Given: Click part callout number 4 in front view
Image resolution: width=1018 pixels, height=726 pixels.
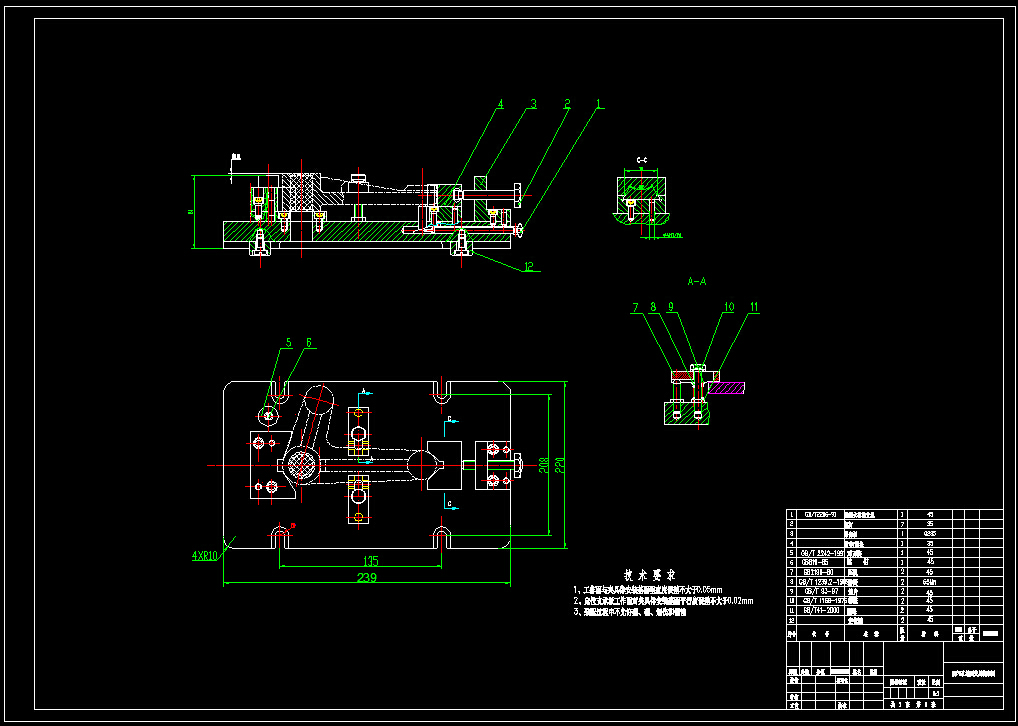Looking at the screenshot, I should point(500,103).
